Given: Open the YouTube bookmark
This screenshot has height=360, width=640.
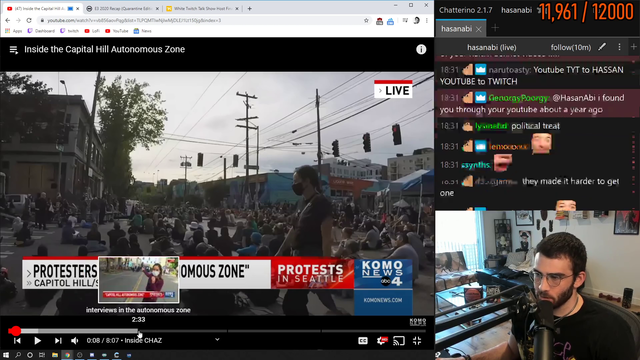Looking at the screenshot, I should tap(117, 31).
